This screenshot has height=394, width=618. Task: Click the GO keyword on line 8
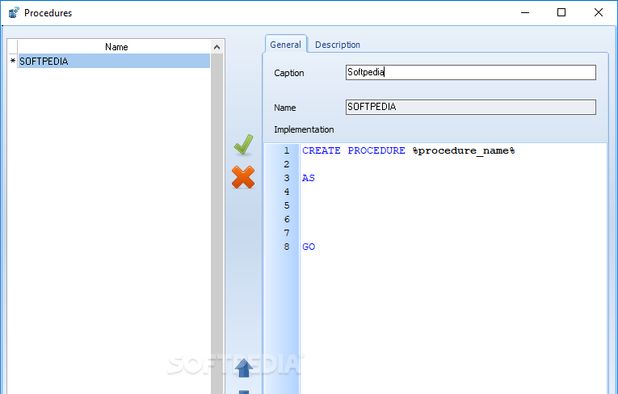(308, 247)
